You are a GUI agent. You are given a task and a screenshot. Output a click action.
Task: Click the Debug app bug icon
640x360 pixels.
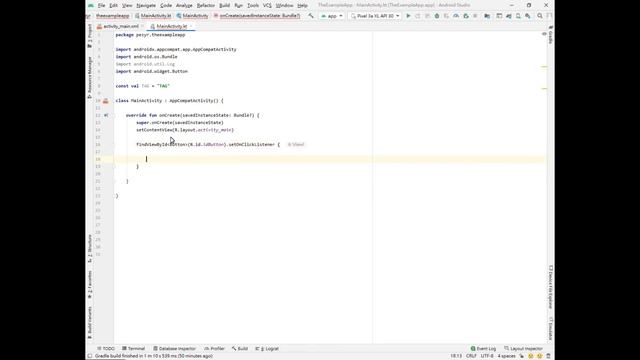[x=437, y=16]
